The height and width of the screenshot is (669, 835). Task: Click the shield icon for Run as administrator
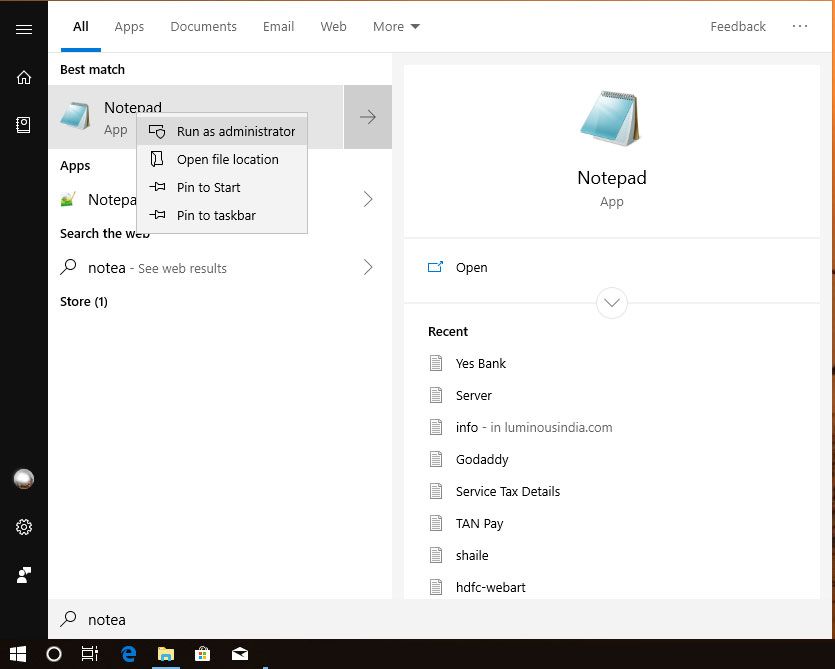click(157, 131)
